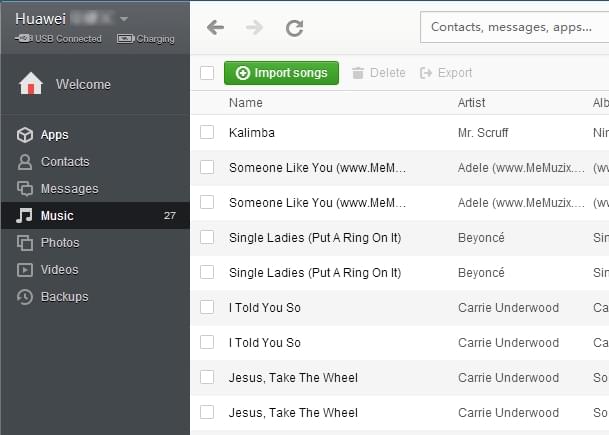This screenshot has width=609, height=435.
Task: Select the second I Told You So title
Action: coord(265,343)
